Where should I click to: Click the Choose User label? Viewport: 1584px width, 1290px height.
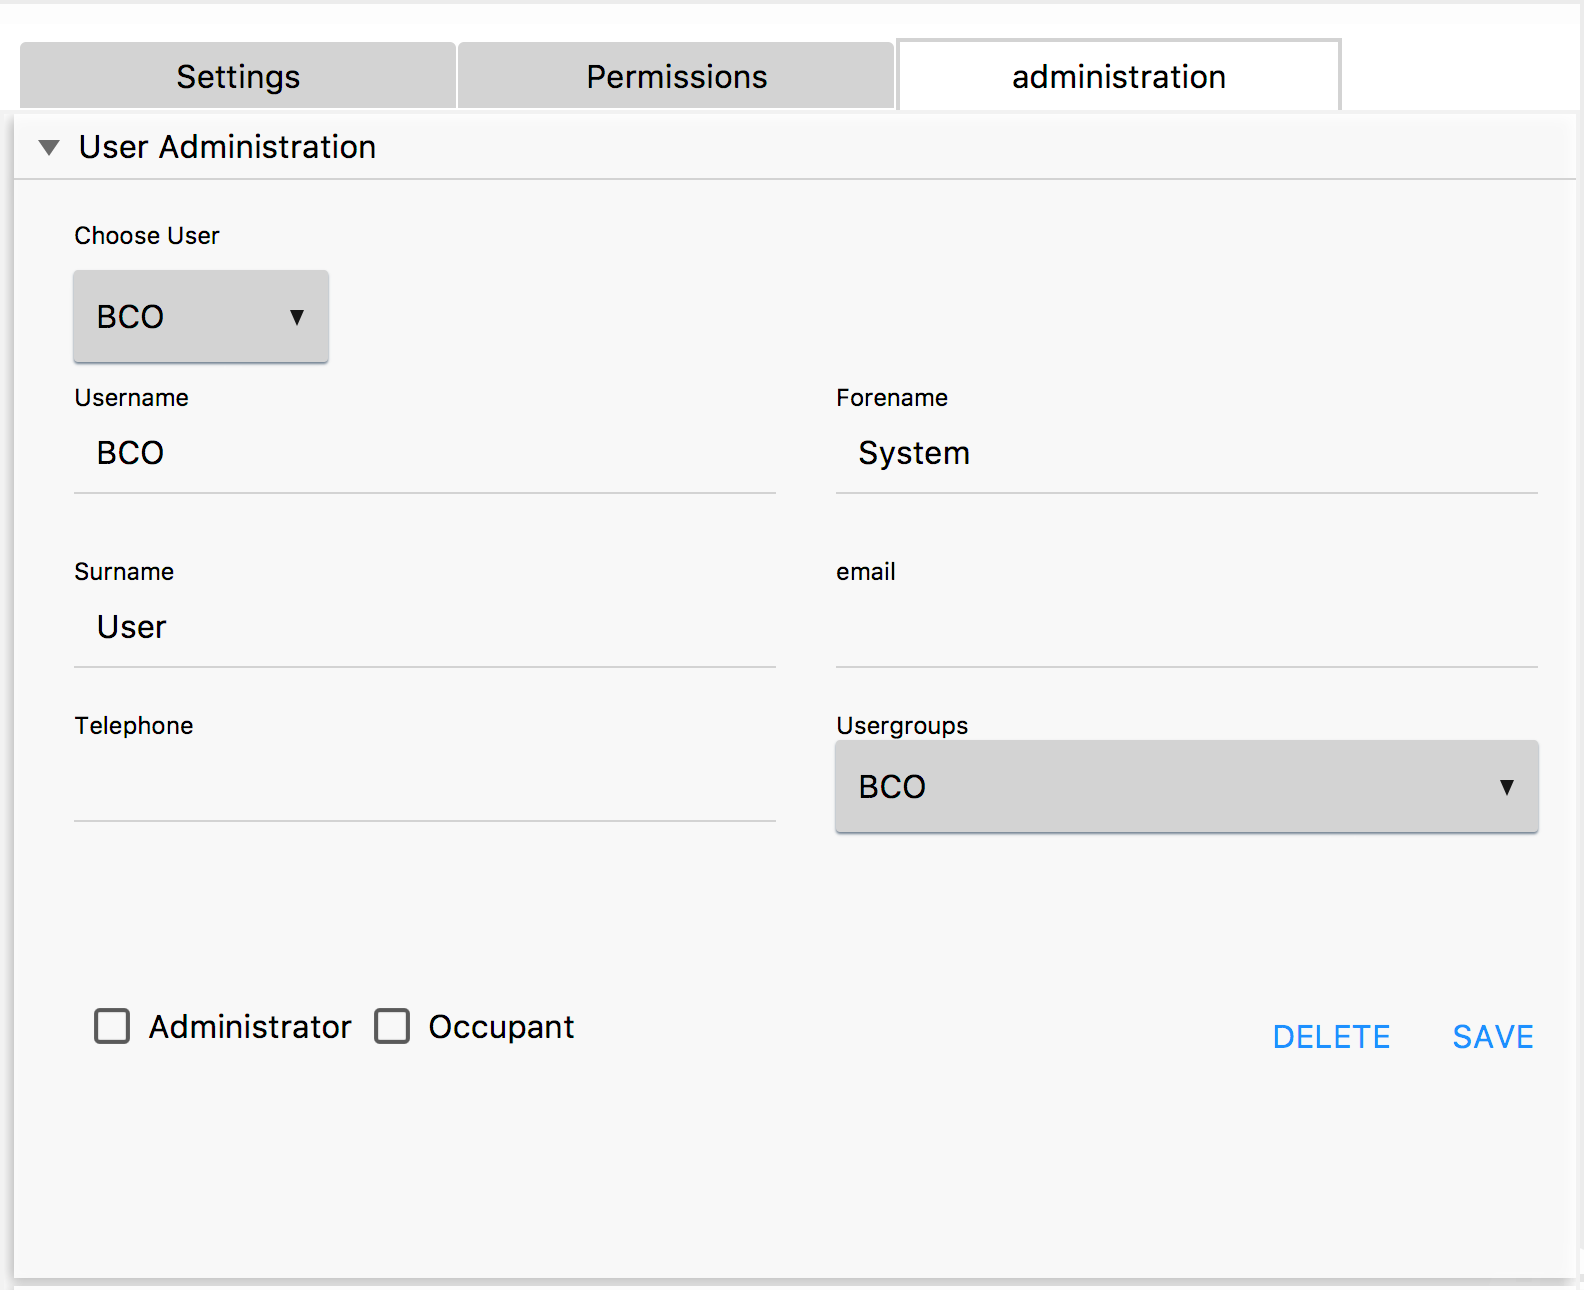[x=147, y=236]
